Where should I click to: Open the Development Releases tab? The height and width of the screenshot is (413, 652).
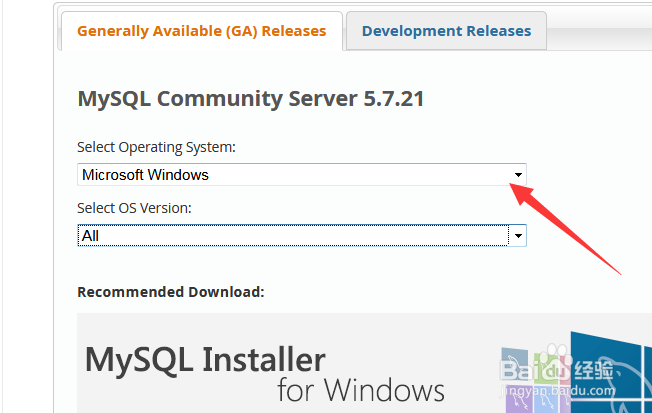tap(446, 31)
